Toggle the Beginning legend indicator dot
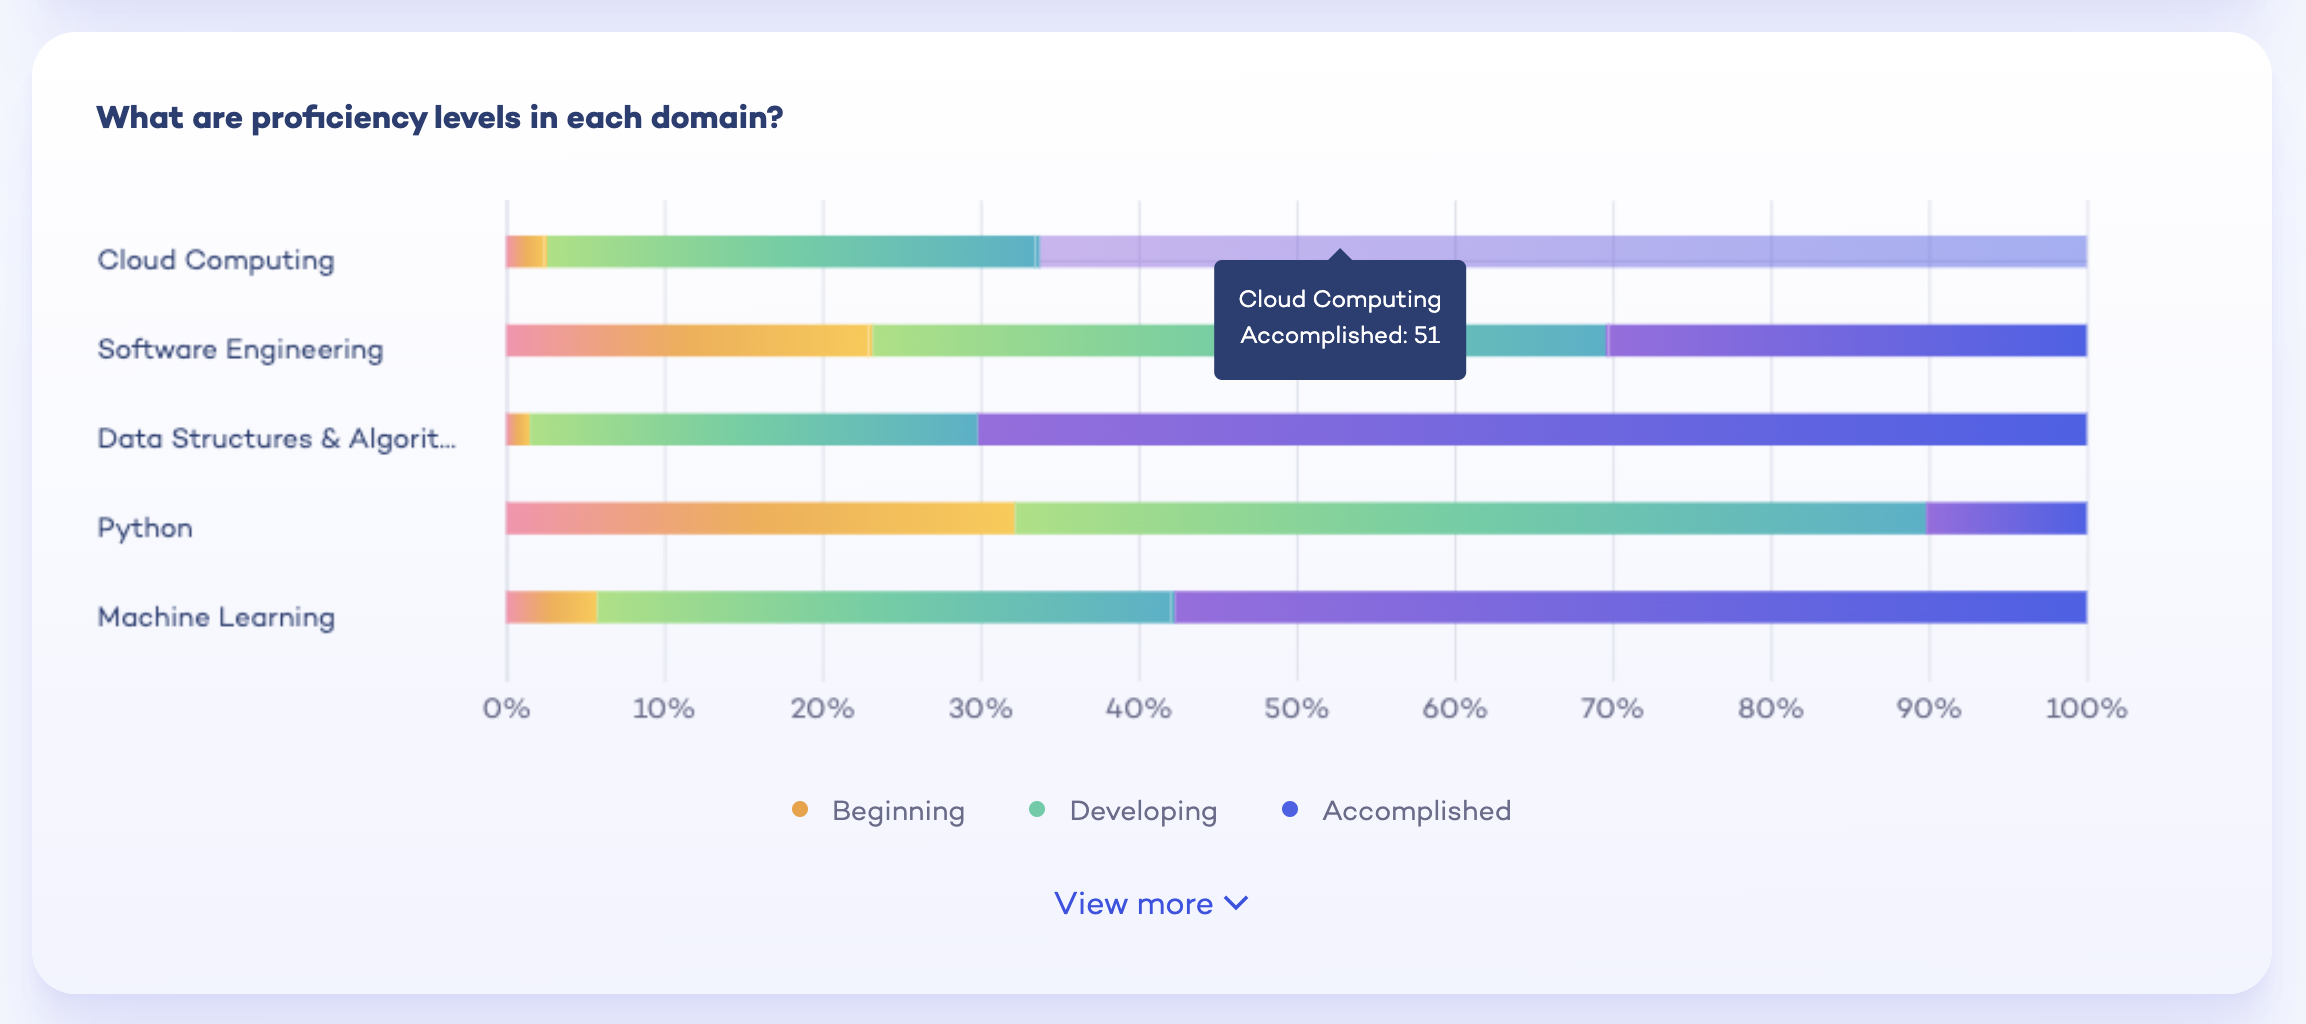The width and height of the screenshot is (2306, 1024). [x=800, y=808]
